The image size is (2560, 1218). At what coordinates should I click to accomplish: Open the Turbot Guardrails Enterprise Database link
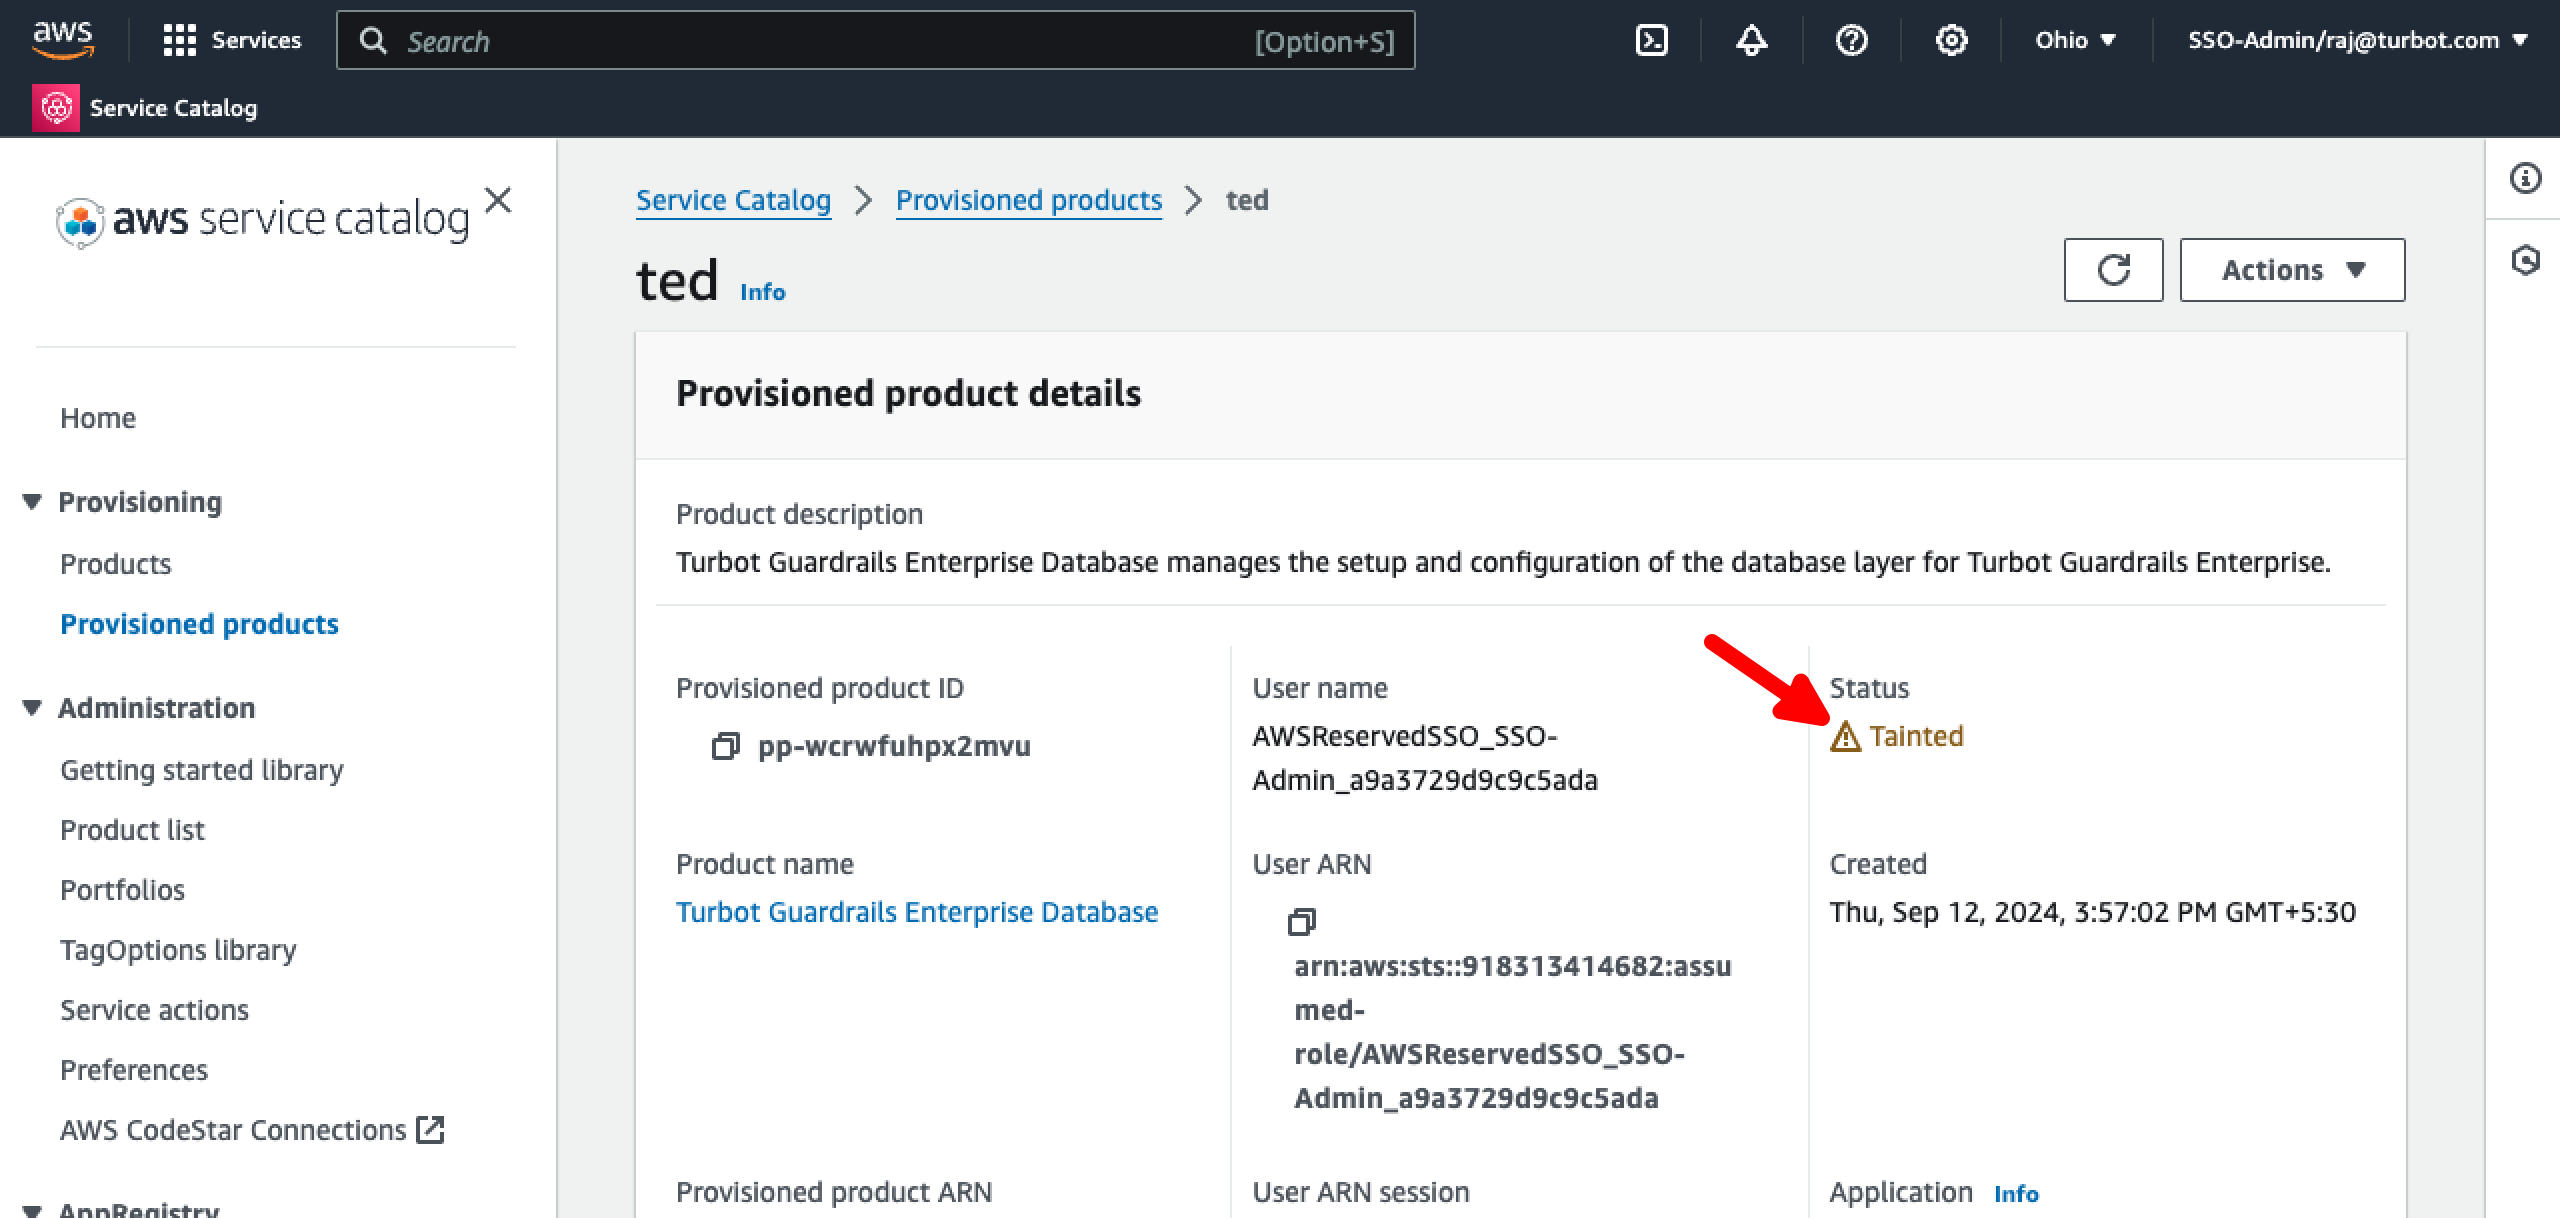click(x=916, y=912)
